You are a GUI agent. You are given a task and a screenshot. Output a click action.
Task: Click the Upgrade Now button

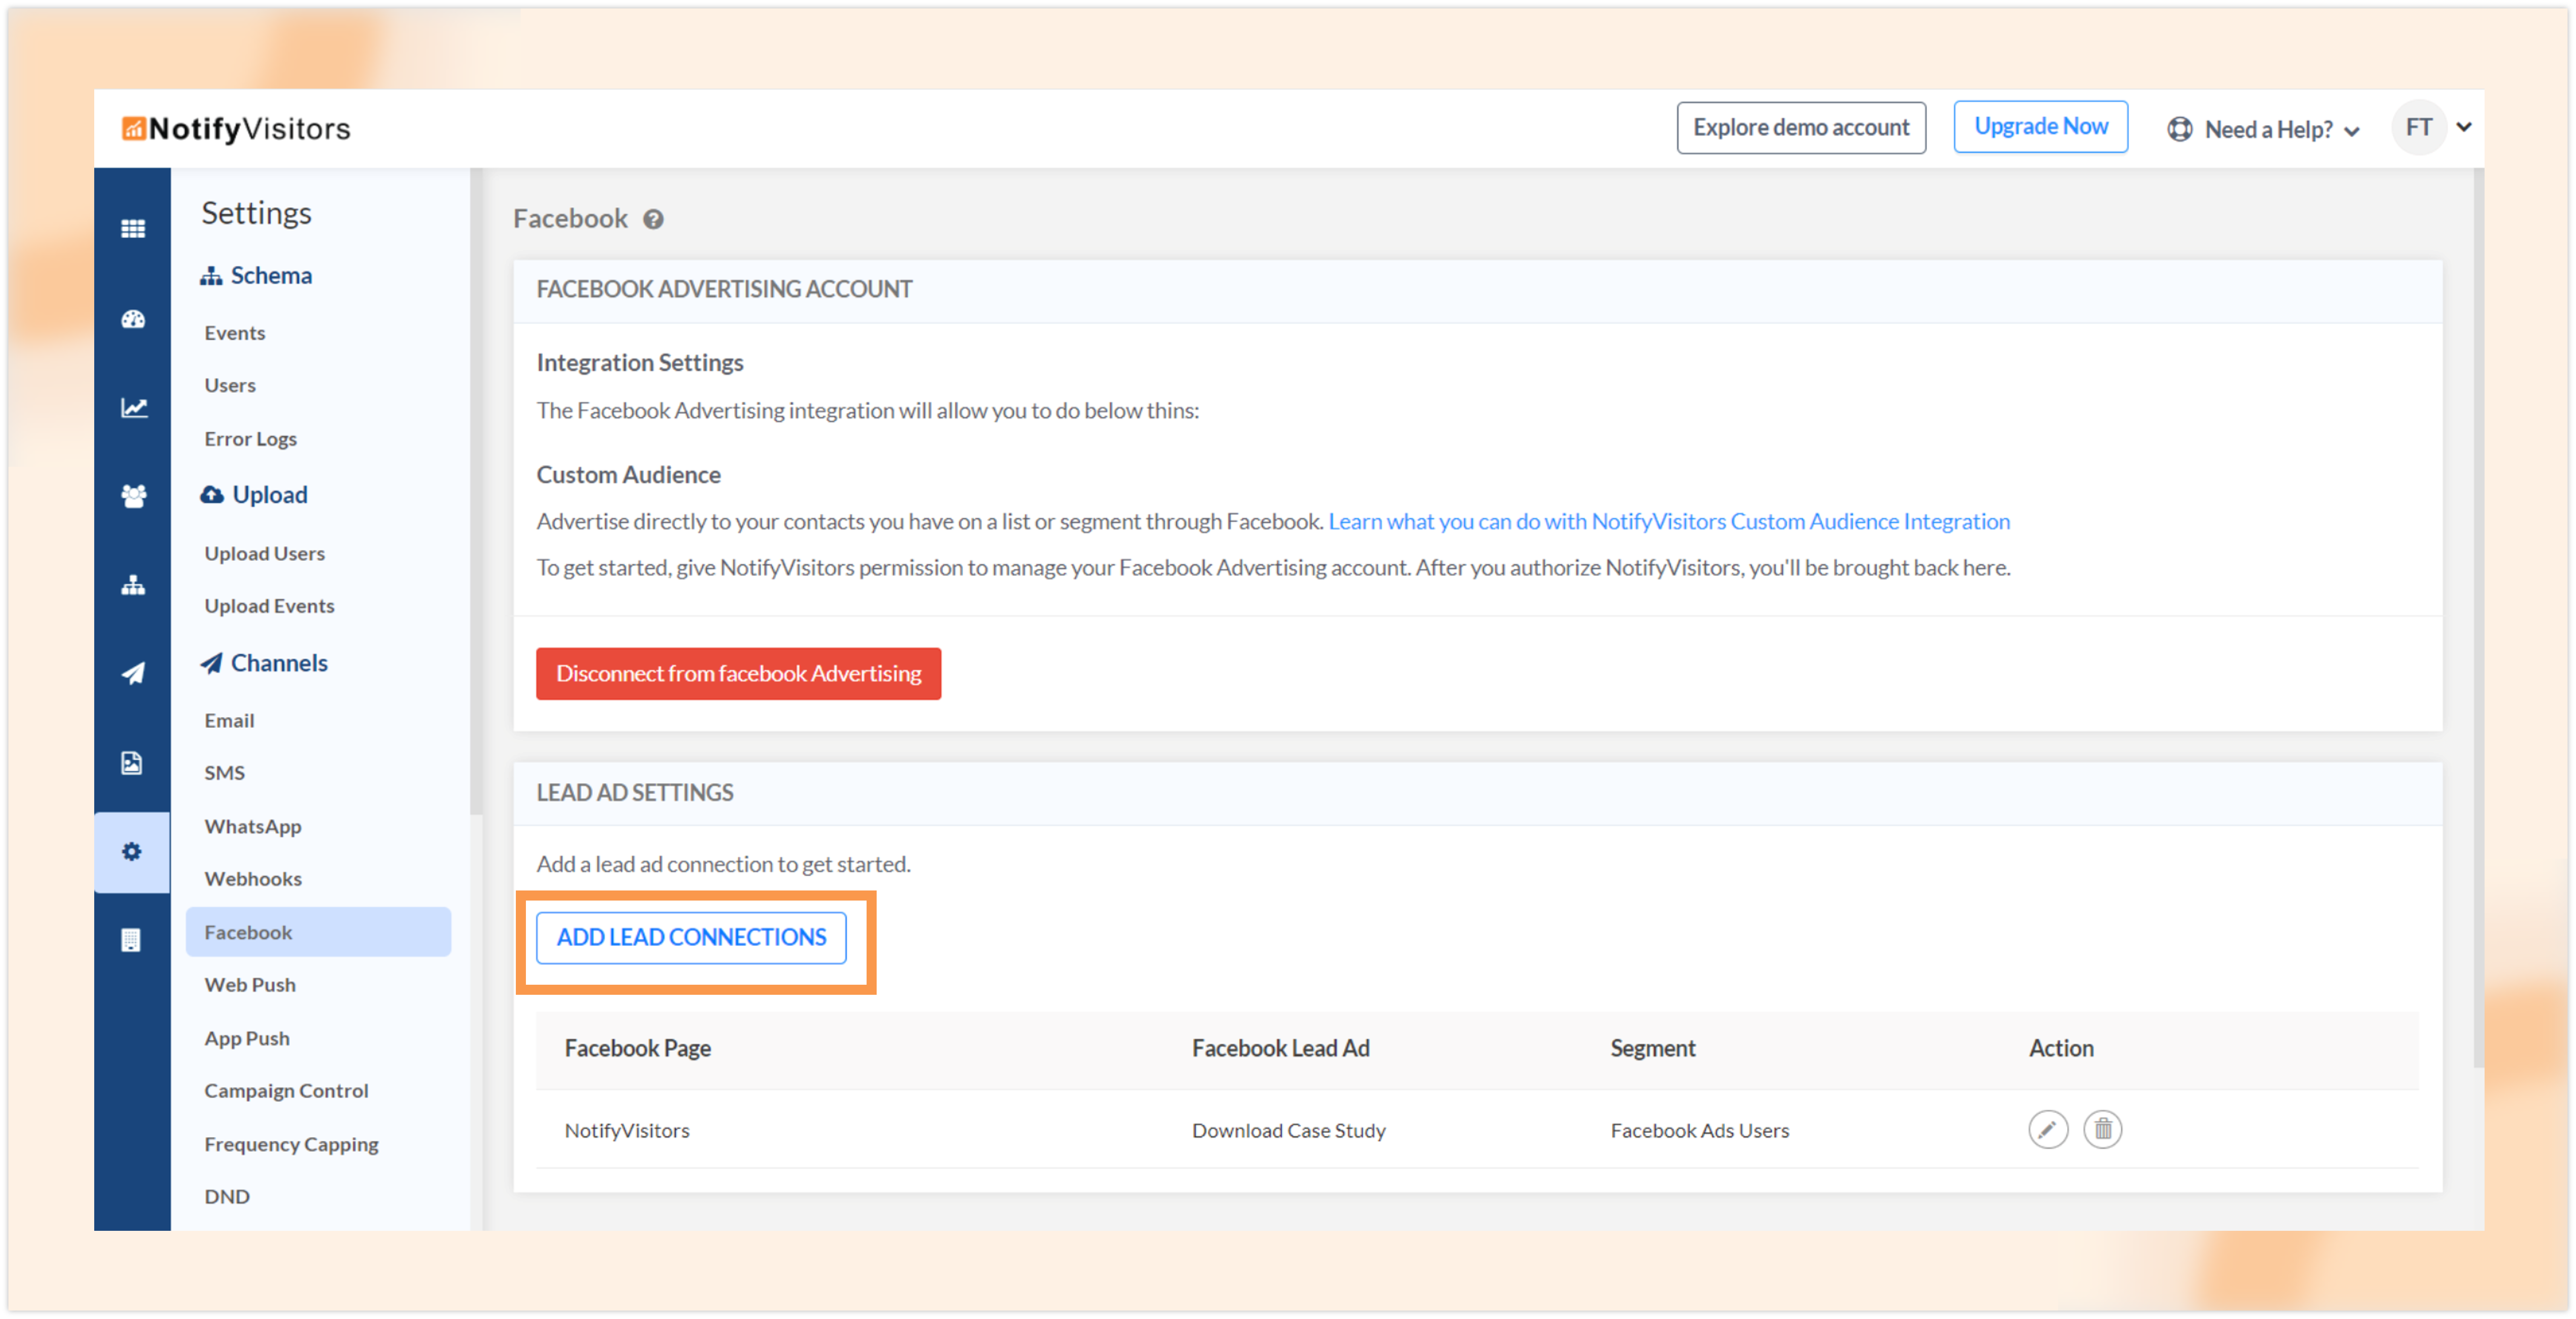click(2040, 127)
